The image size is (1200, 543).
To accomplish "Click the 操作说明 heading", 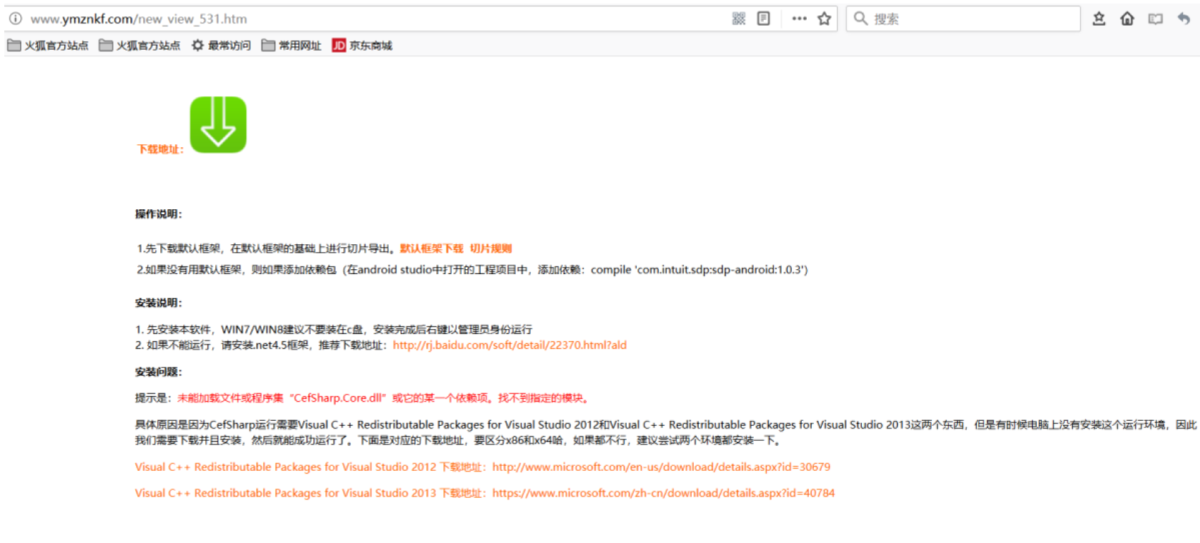I will pyautogui.click(x=159, y=214).
